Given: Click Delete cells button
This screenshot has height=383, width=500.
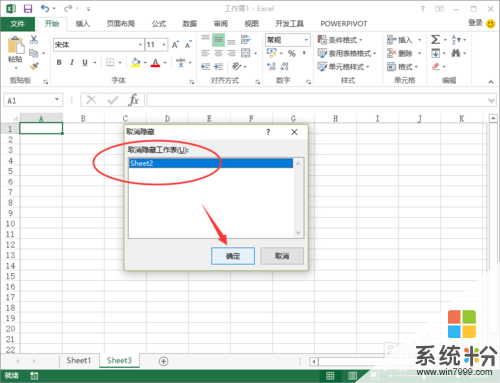Looking at the screenshot, I should [x=400, y=53].
